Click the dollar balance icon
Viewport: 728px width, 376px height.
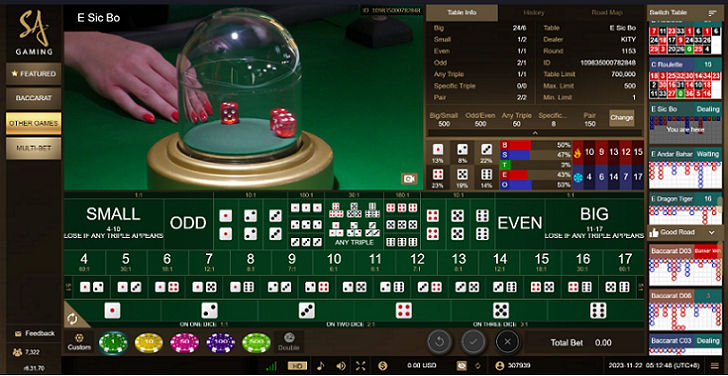tap(383, 366)
